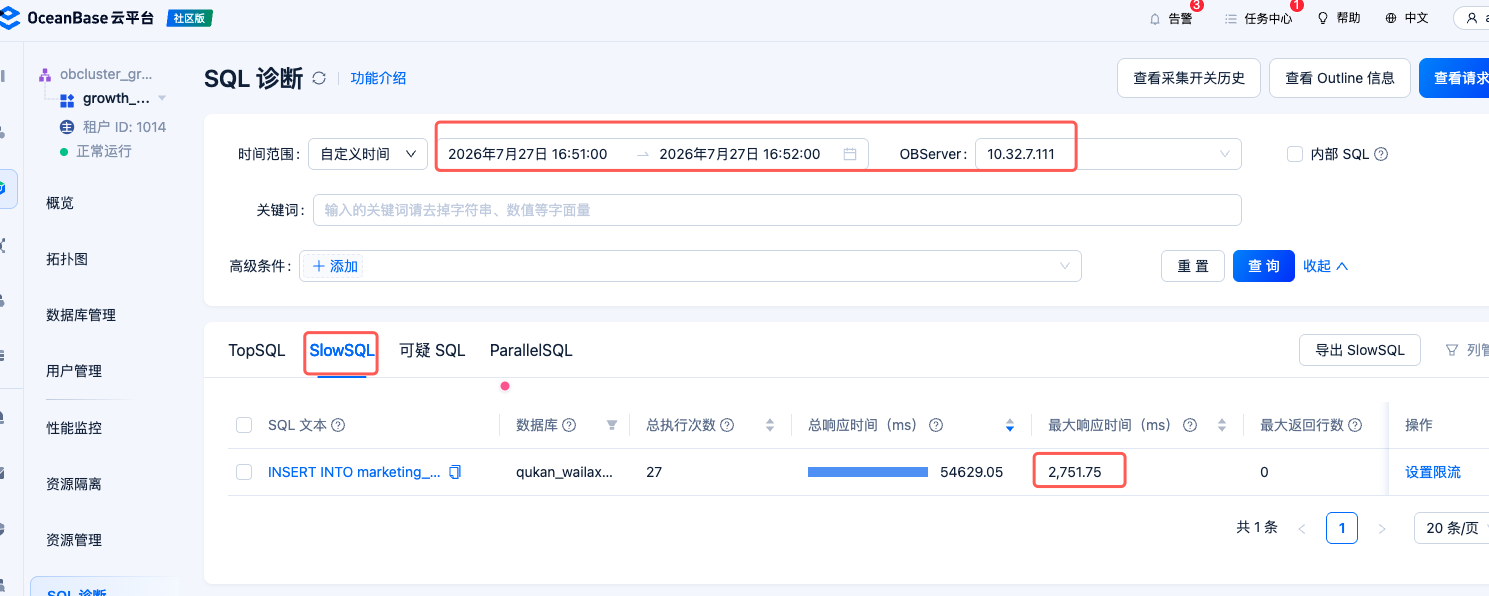Click info icon next to 总响应时间
Image resolution: width=1489 pixels, height=596 pixels.
(x=936, y=425)
